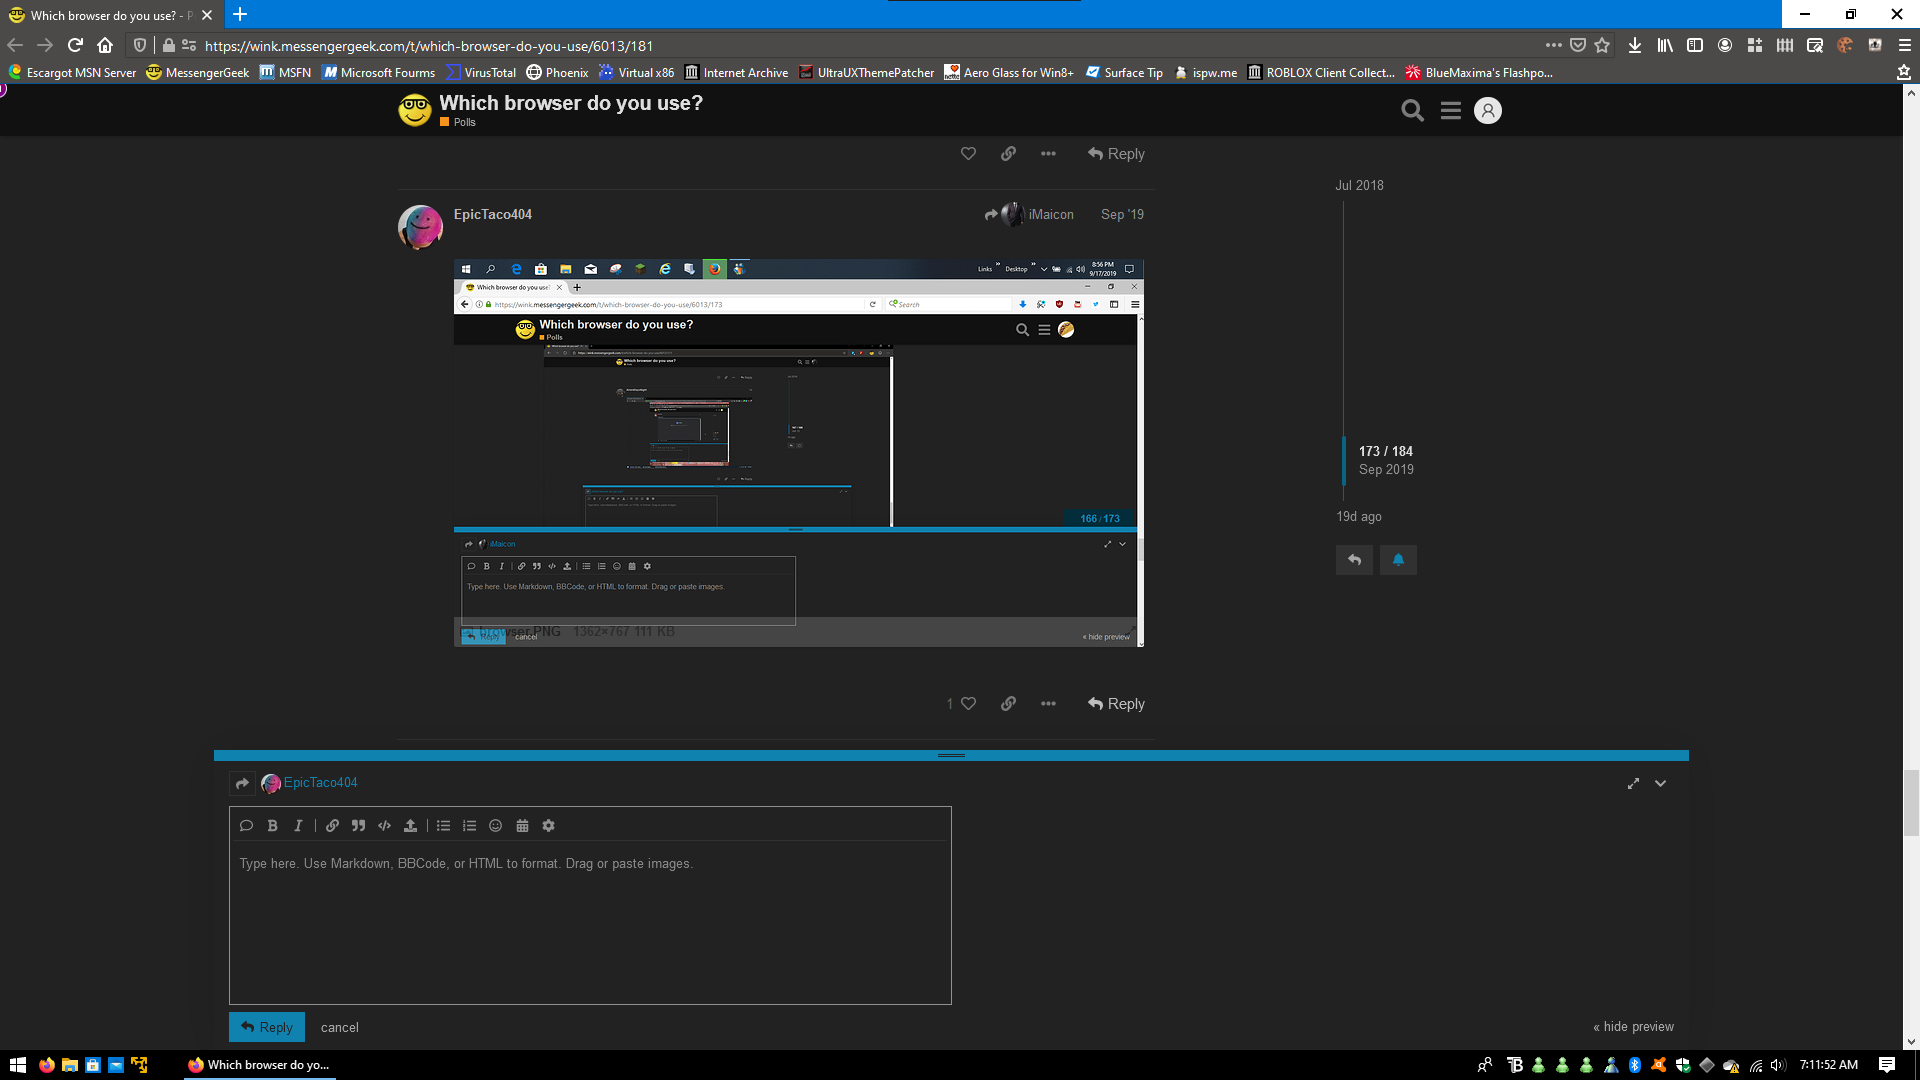This screenshot has height=1080, width=1920.
Task: Bookmark this page with the star
Action: [x=1603, y=45]
